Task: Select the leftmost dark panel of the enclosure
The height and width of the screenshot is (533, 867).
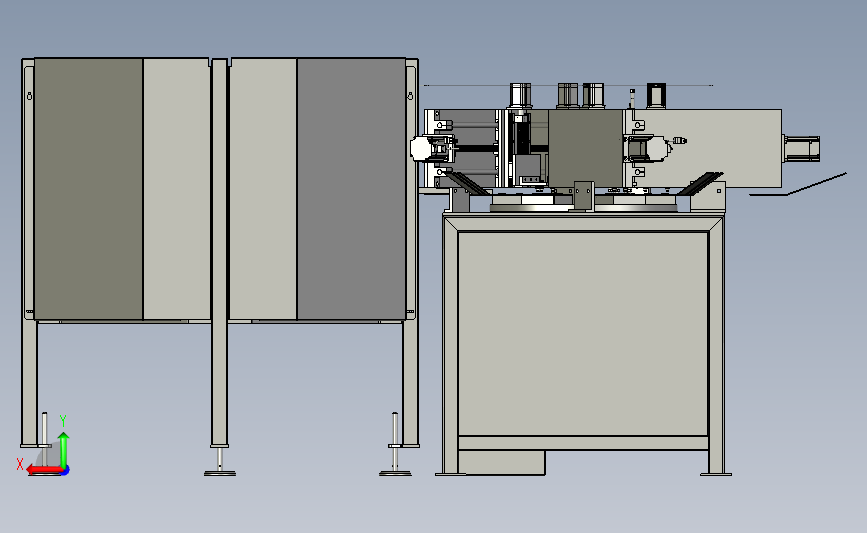Action: click(x=88, y=189)
